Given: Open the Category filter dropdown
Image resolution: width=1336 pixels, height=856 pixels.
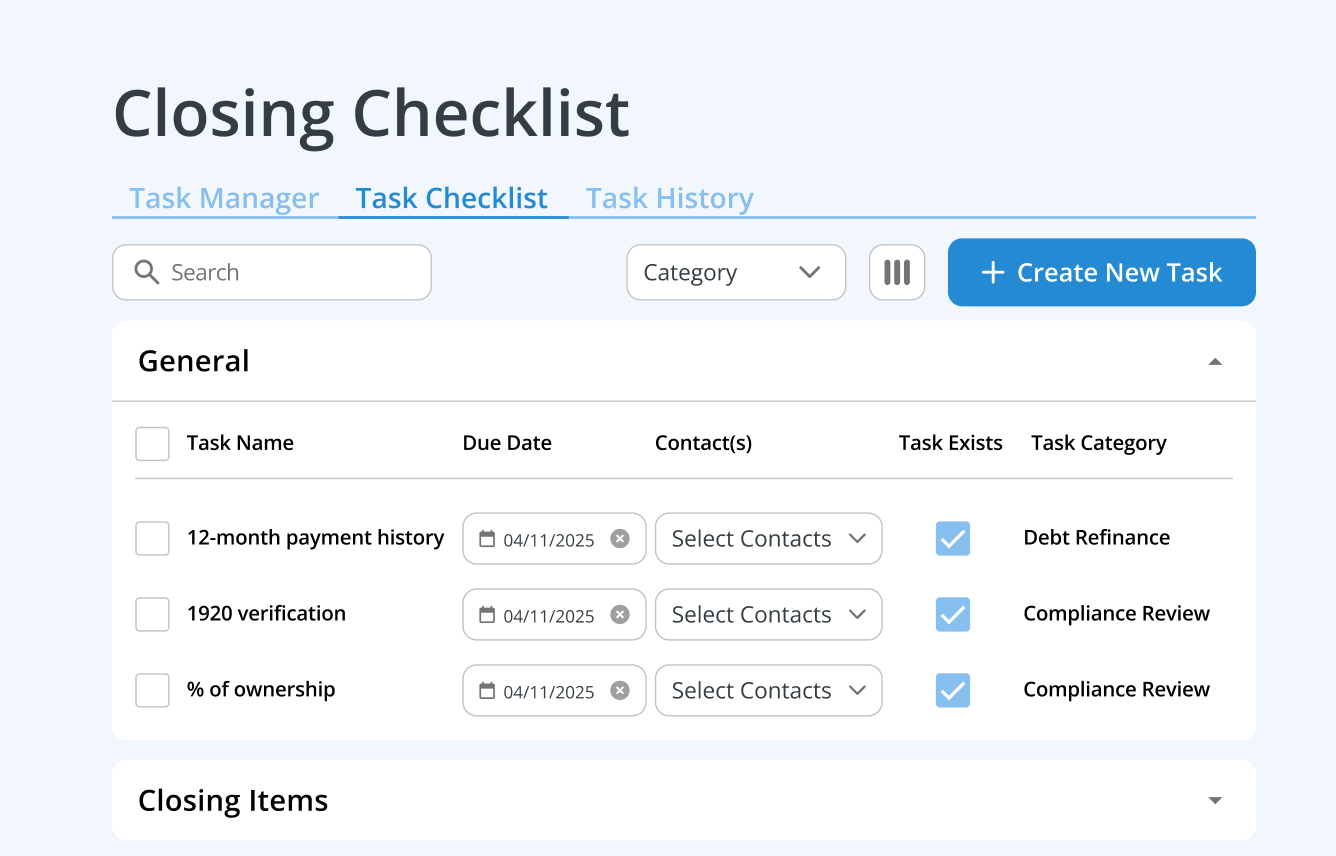Looking at the screenshot, I should pyautogui.click(x=735, y=272).
